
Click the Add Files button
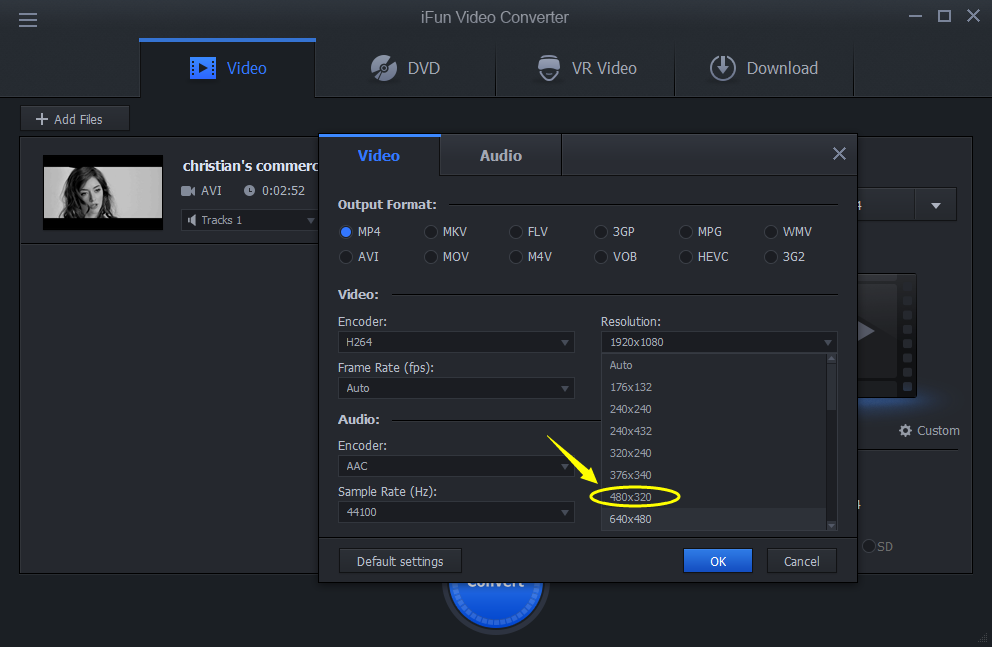(x=75, y=119)
